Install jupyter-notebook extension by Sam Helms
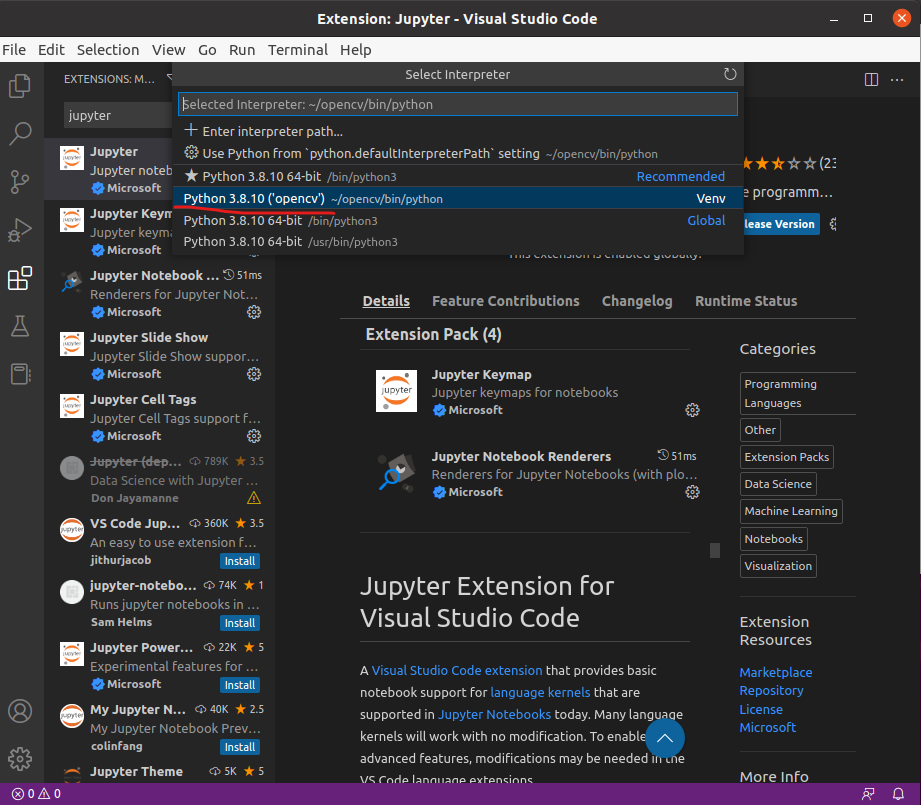921x805 pixels. (x=240, y=623)
